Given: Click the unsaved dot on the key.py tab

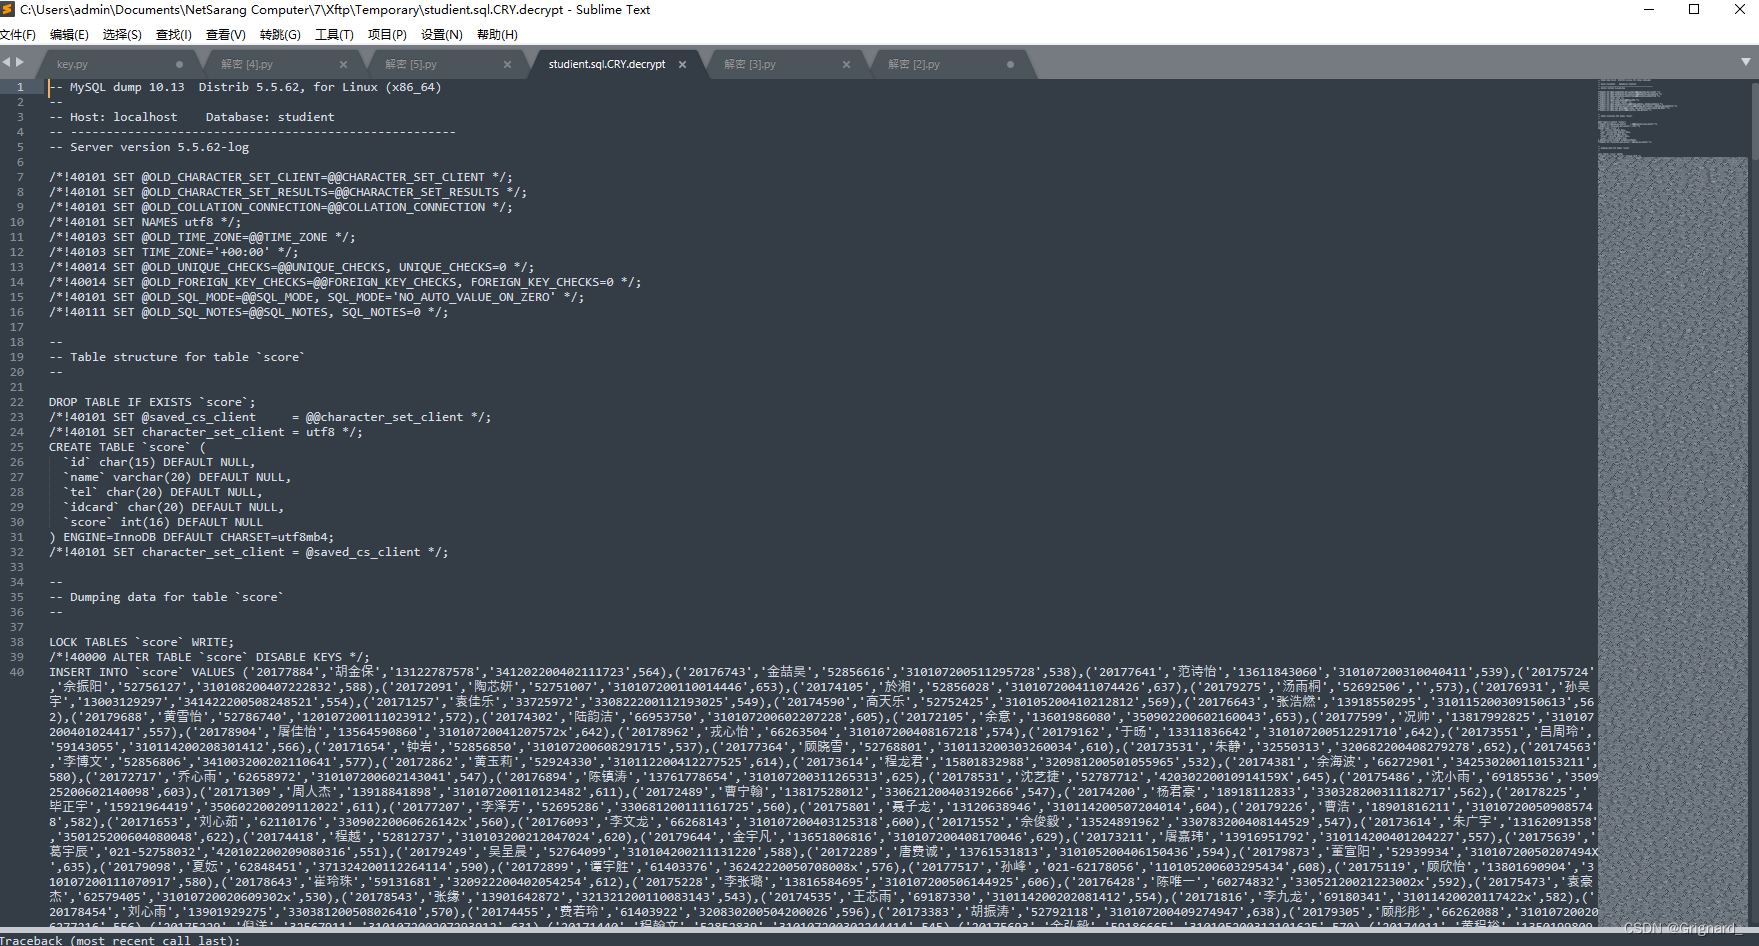Looking at the screenshot, I should coord(179,64).
